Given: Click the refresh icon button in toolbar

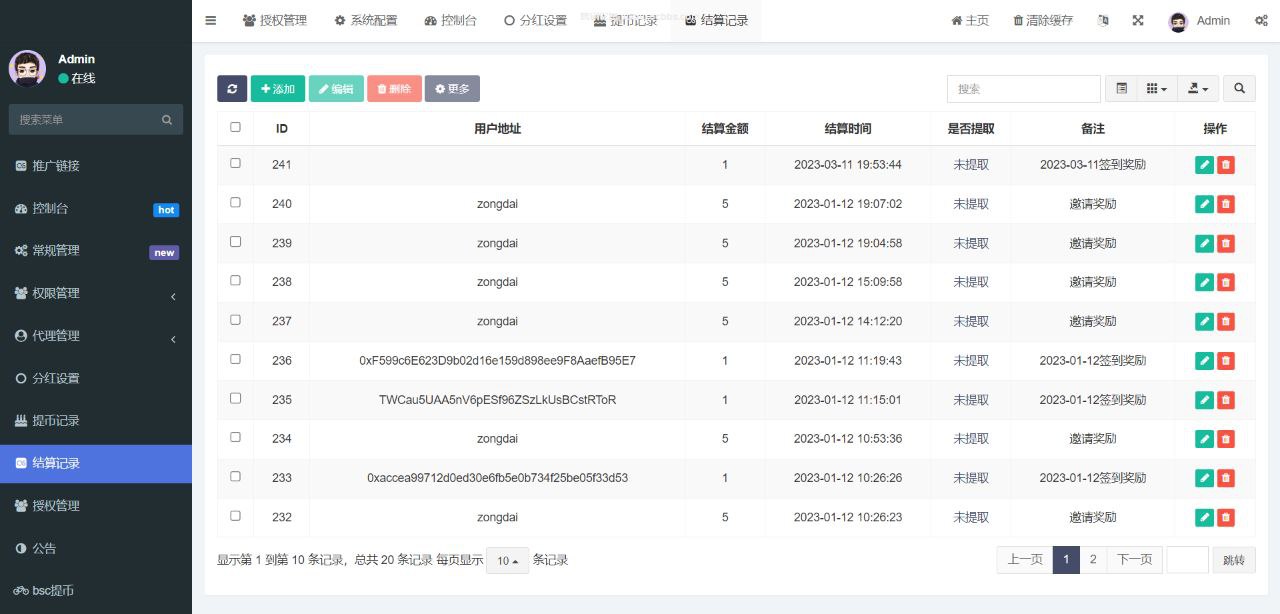Looking at the screenshot, I should coord(232,89).
